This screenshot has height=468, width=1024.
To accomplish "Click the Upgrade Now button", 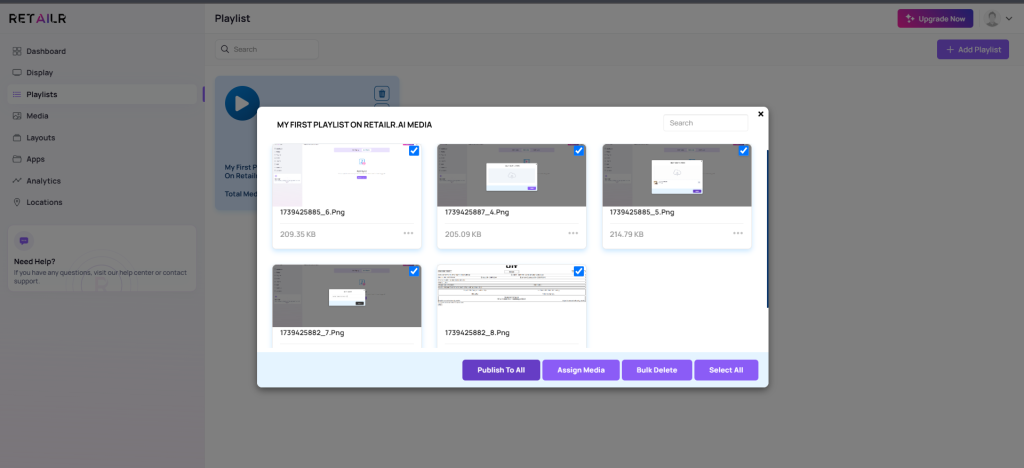I will 935,18.
